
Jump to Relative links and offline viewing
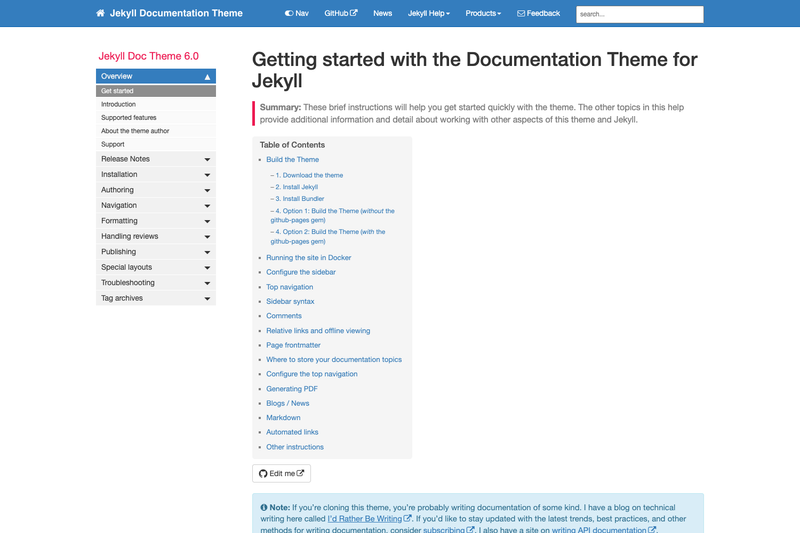318,331
